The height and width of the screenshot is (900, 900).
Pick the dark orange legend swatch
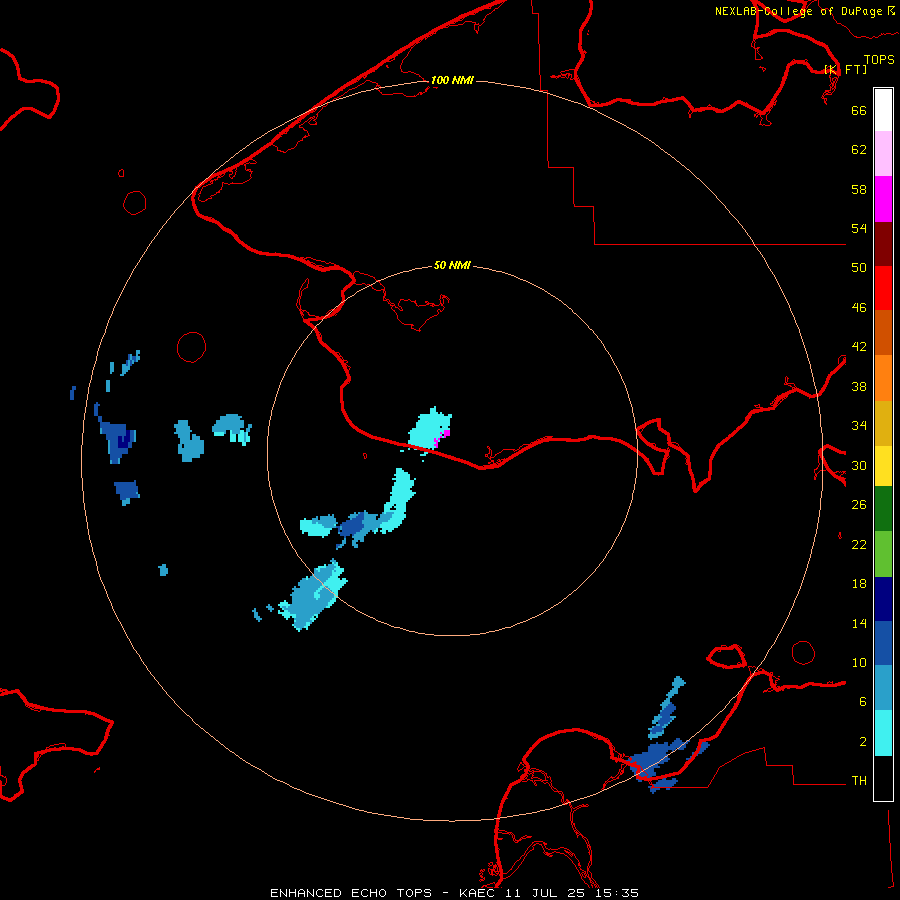click(883, 332)
